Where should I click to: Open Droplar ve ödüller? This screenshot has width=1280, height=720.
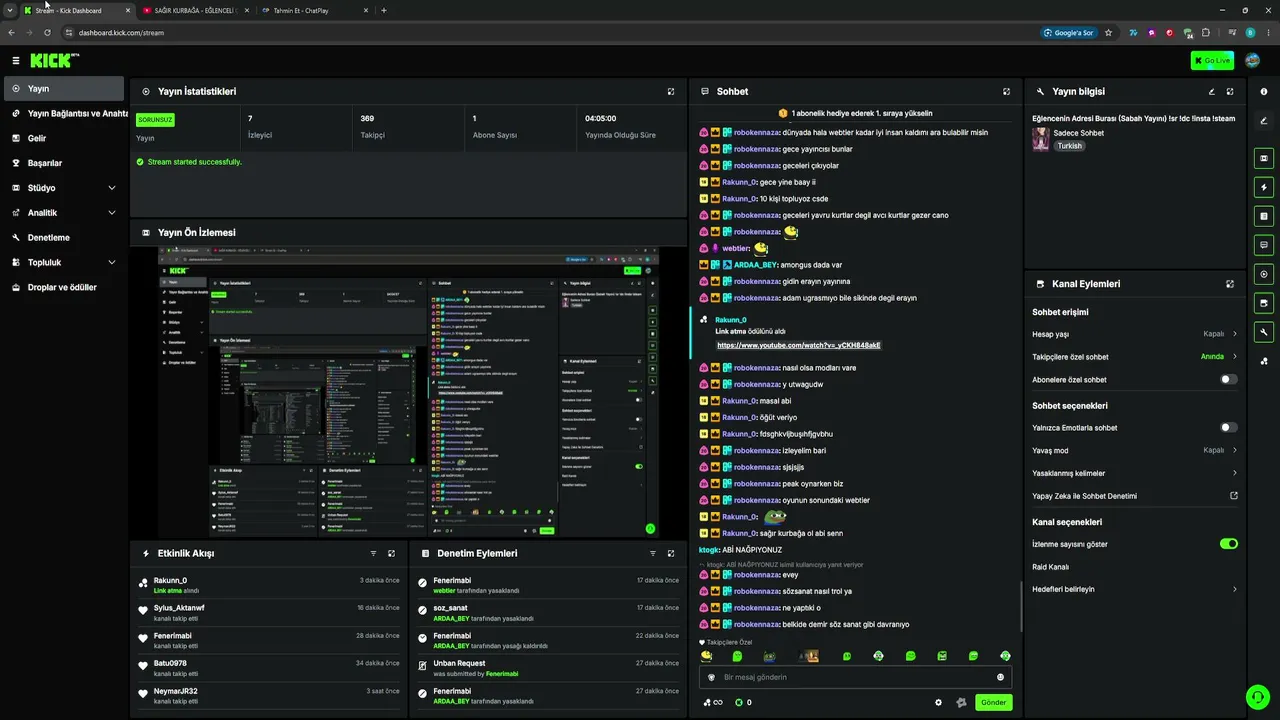point(63,288)
